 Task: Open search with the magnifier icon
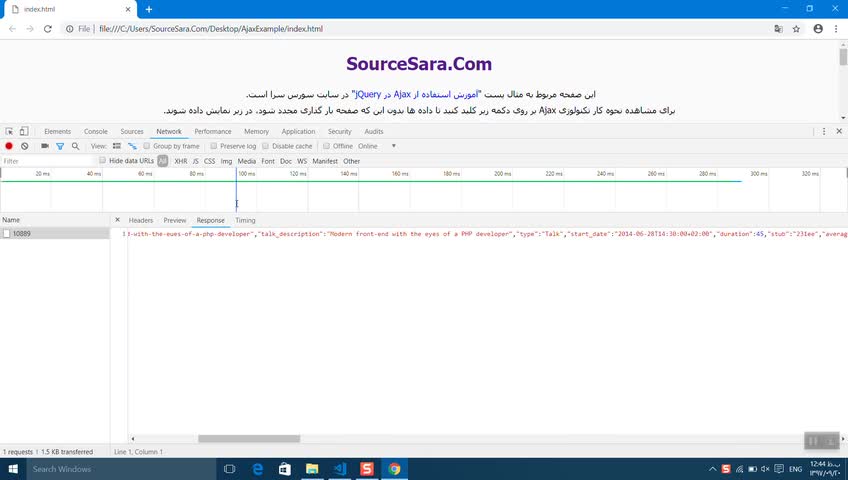tap(75, 146)
